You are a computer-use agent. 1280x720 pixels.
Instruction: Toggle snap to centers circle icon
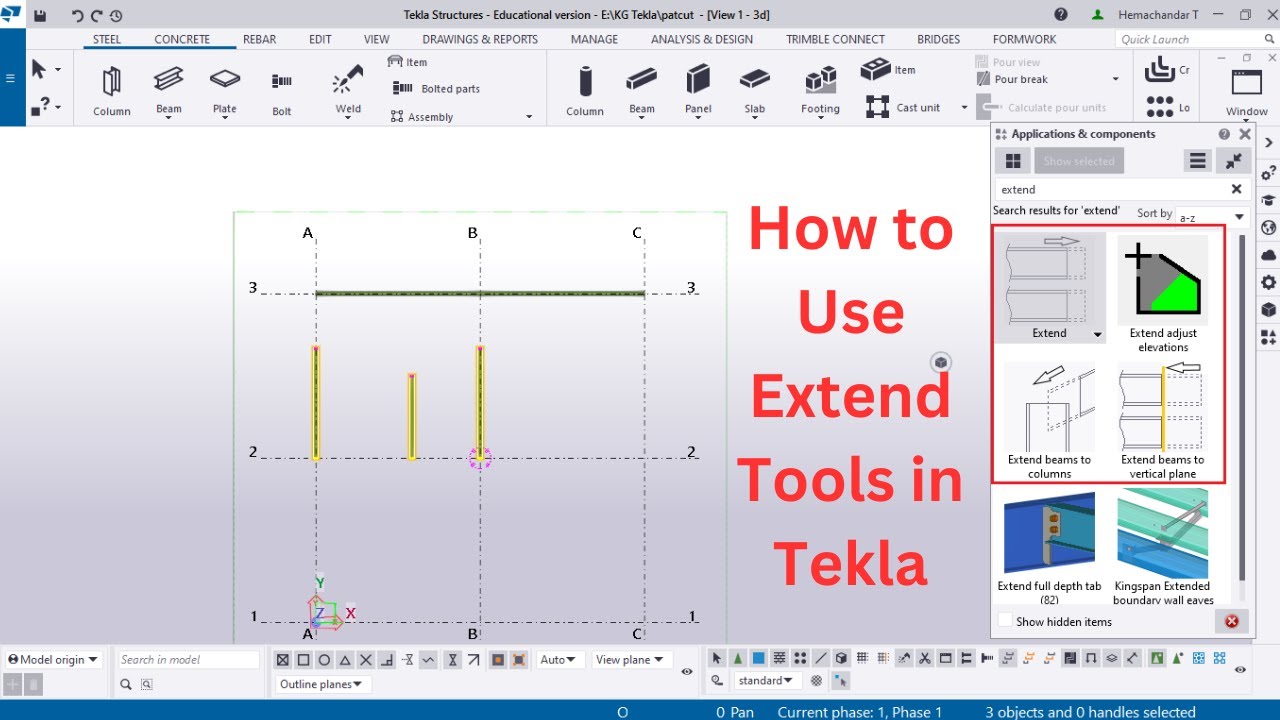point(324,660)
